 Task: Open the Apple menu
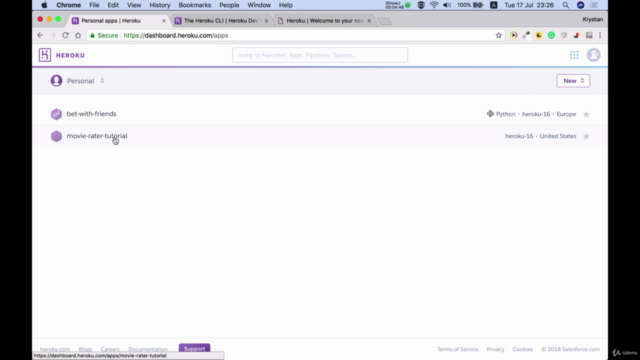[44, 5]
